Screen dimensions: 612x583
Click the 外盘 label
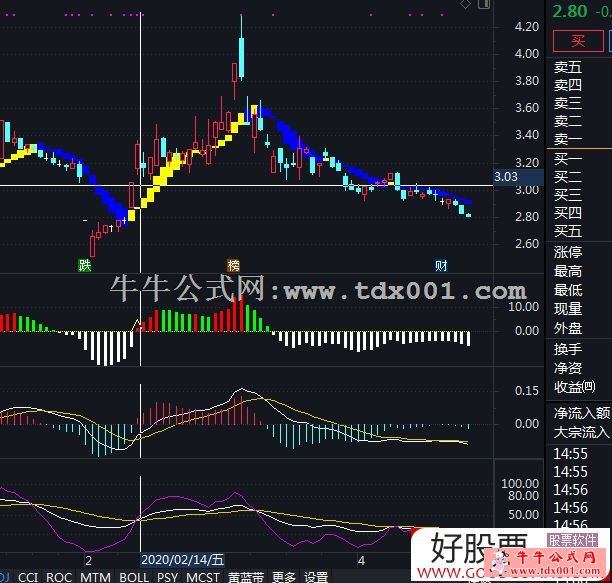coord(568,328)
